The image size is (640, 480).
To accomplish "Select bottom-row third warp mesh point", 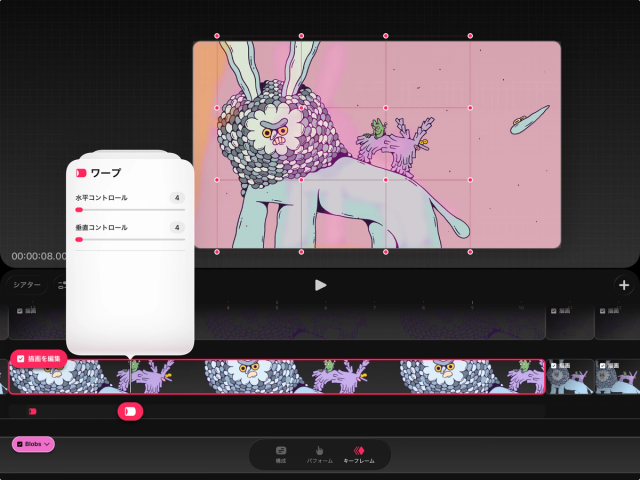I will (x=386, y=252).
